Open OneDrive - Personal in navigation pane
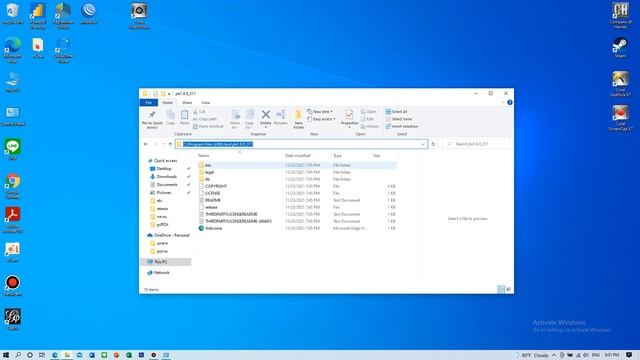This screenshot has height=360, width=640. (x=171, y=236)
